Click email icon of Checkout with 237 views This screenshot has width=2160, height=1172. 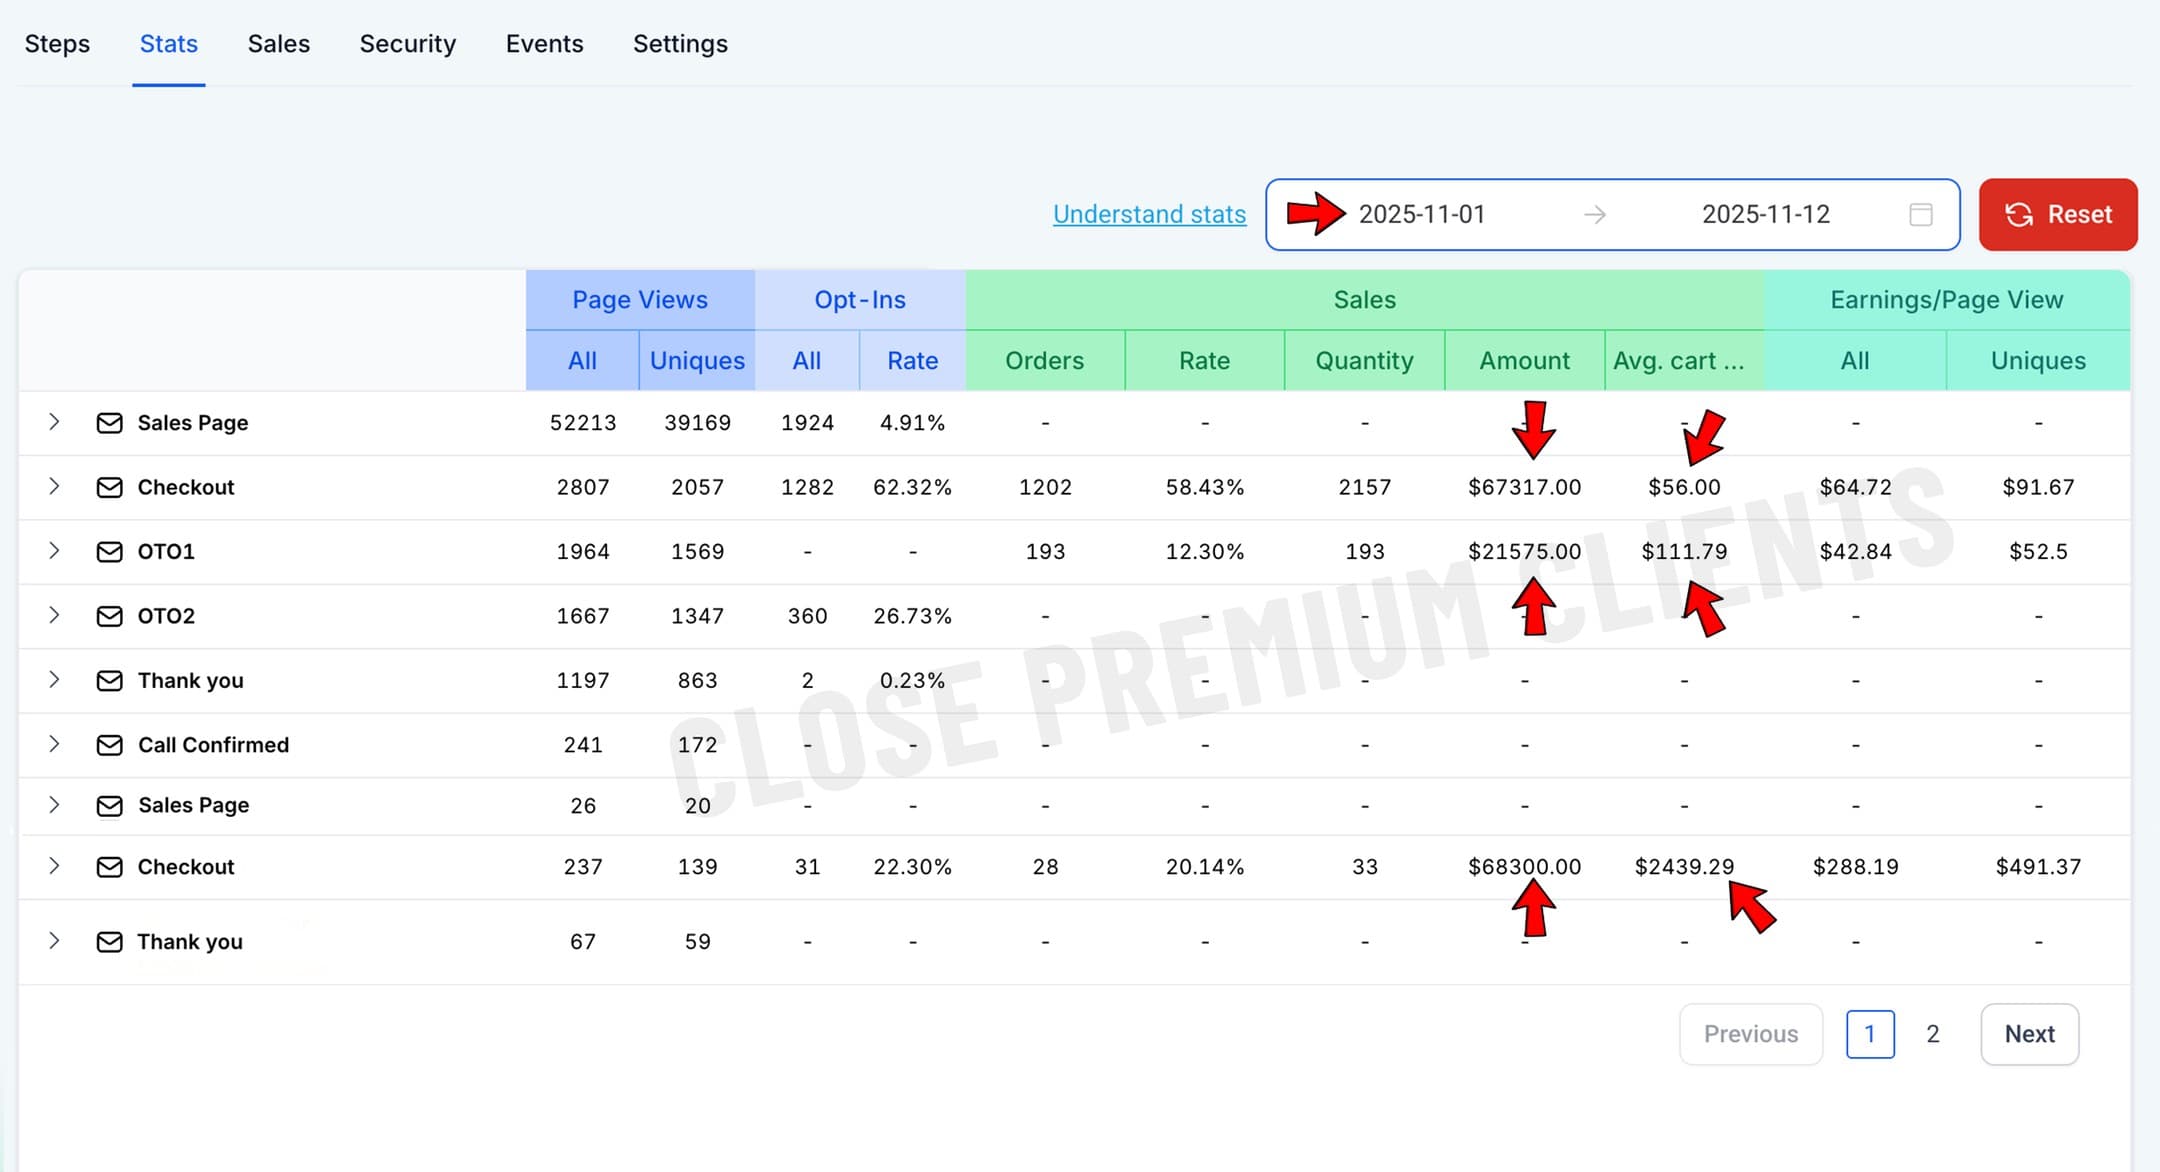(109, 867)
